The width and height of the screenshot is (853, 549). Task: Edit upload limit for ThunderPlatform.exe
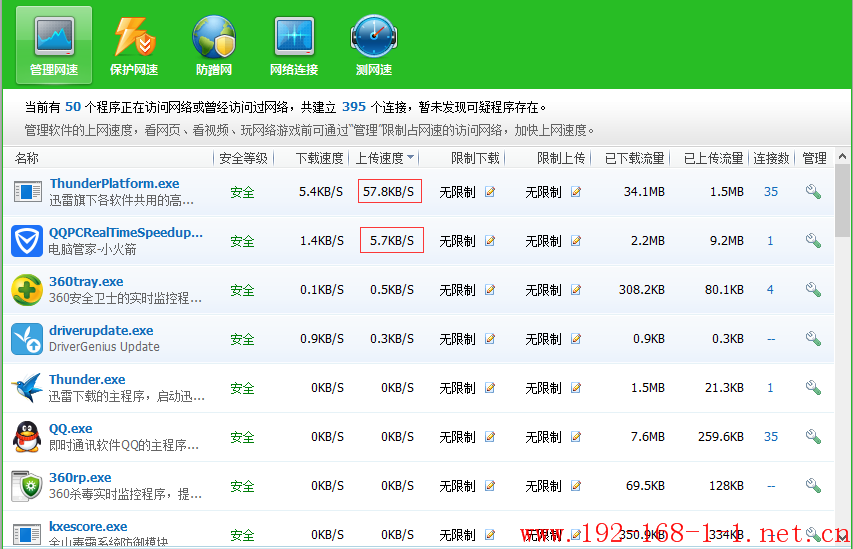tap(576, 192)
